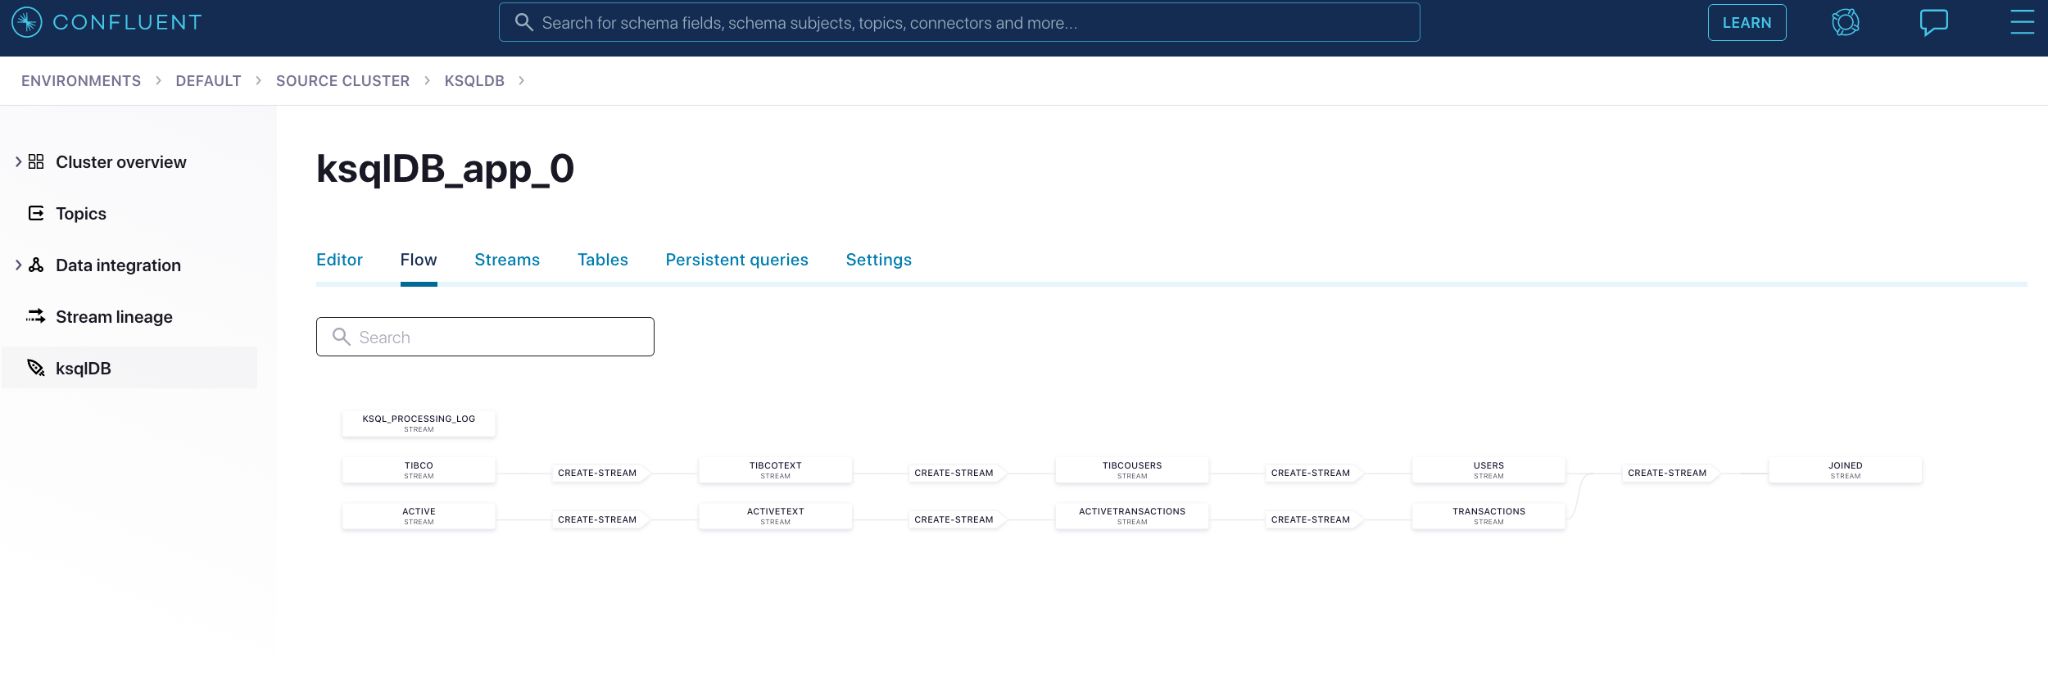This screenshot has width=2048, height=700.
Task: Open Stream lineage in the sidebar
Action: pyautogui.click(x=114, y=317)
